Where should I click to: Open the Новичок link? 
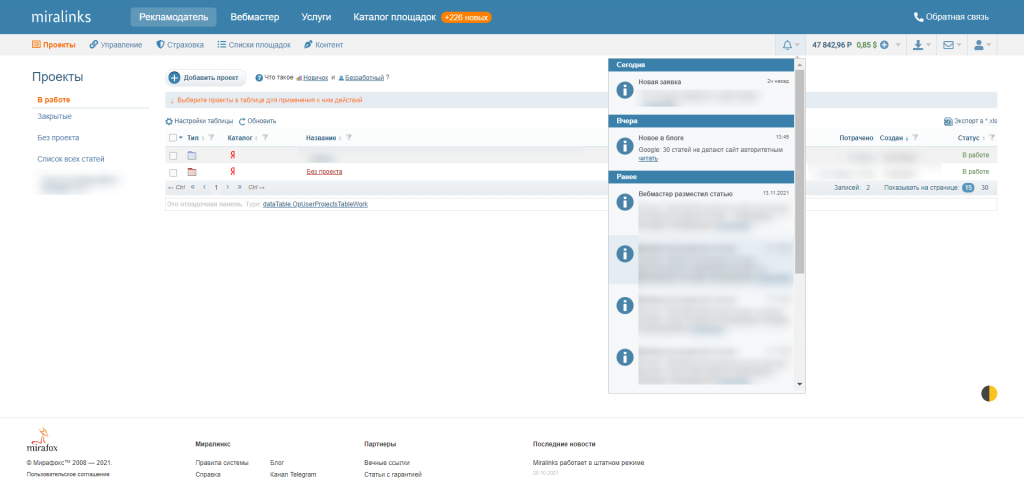point(315,78)
